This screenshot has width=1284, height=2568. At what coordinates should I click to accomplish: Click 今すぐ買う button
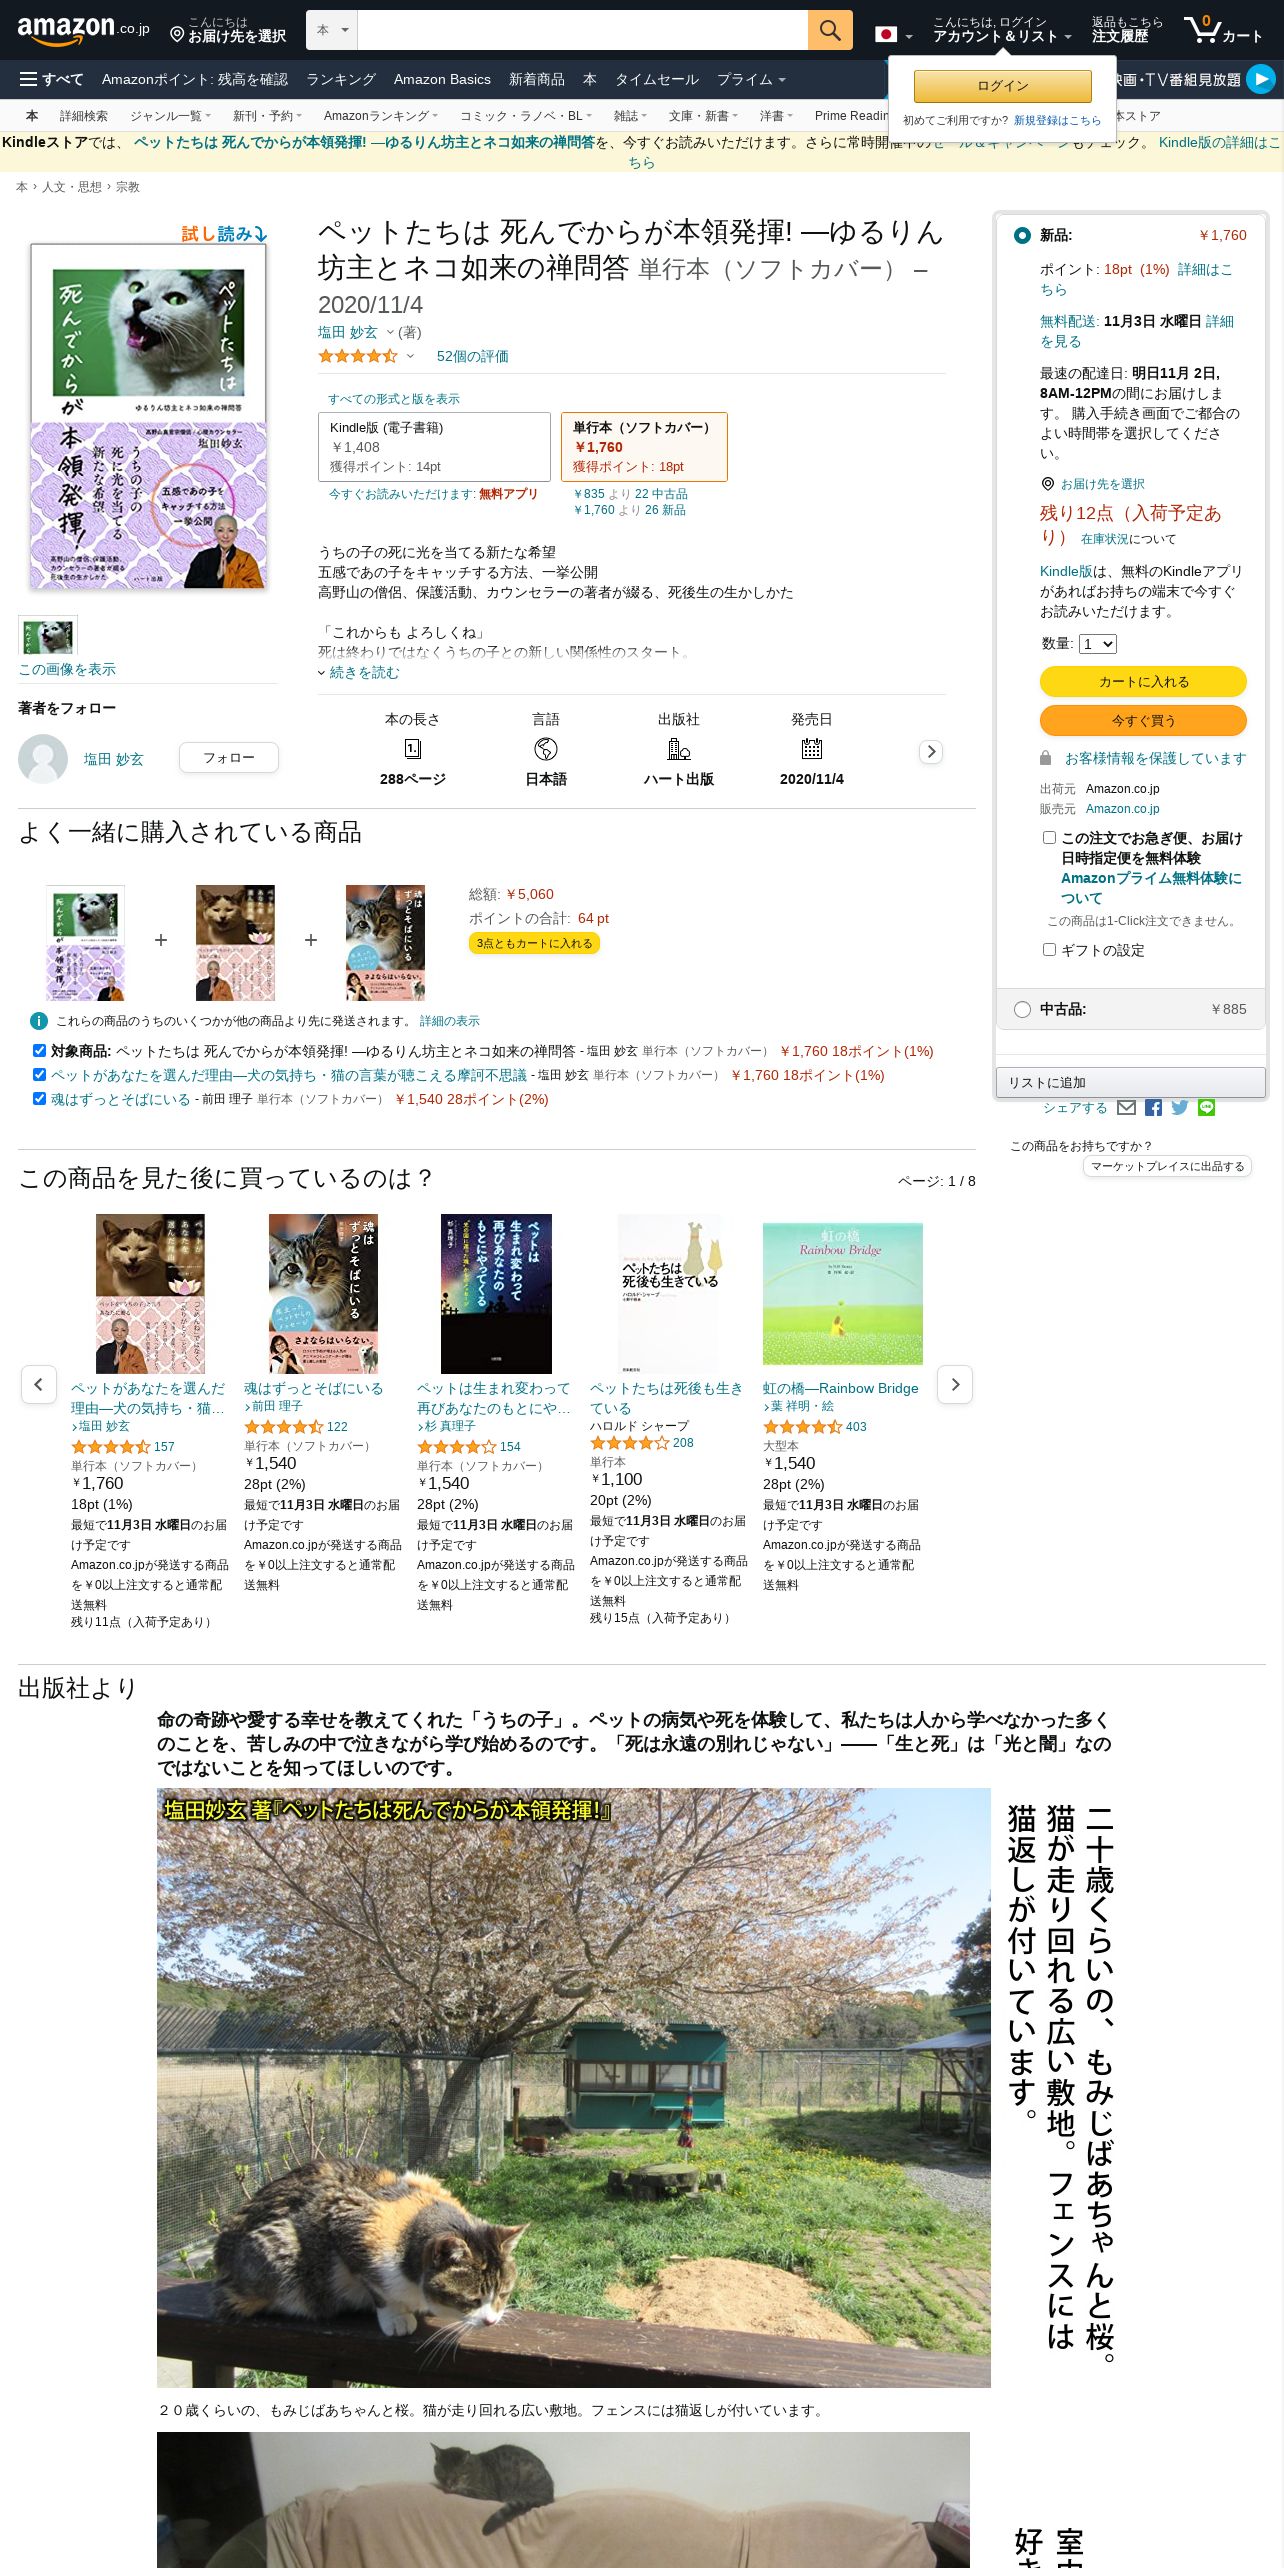1143,720
